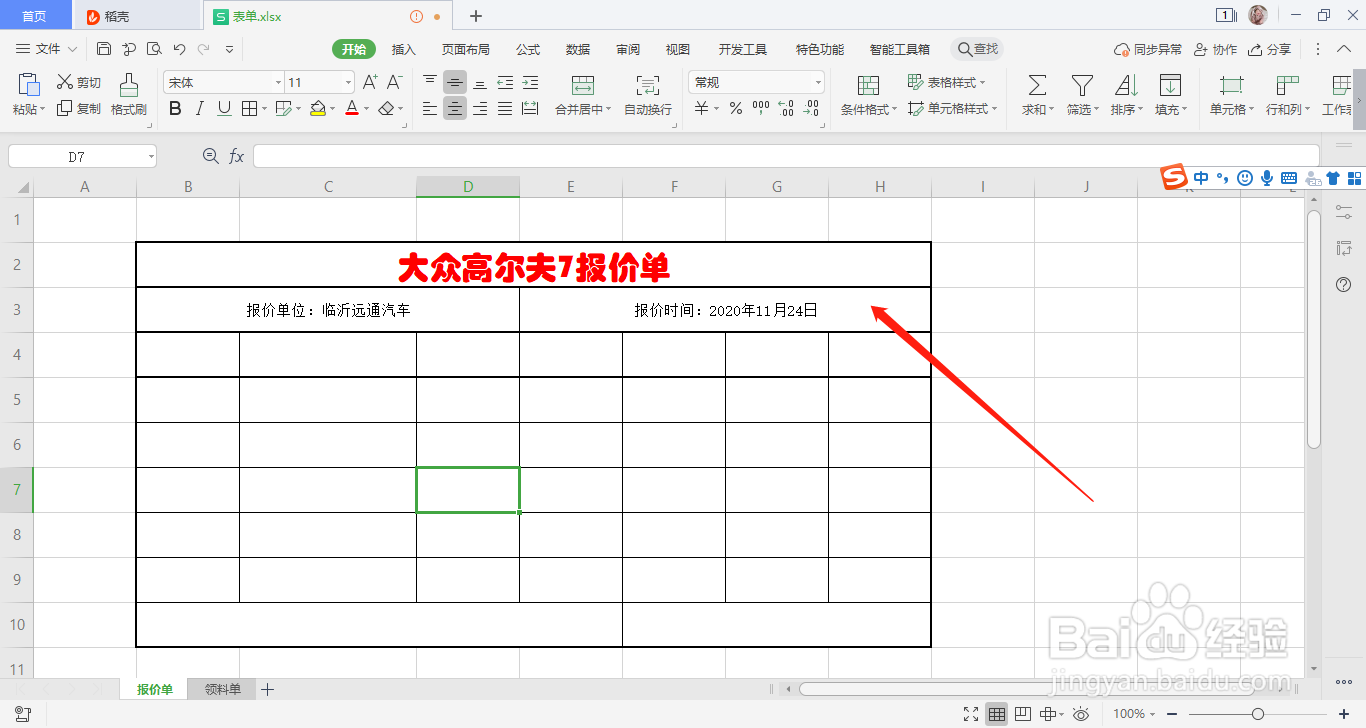The width and height of the screenshot is (1366, 728).
Task: Open the 页面布局 (Page Layout) tab
Action: coord(466,49)
